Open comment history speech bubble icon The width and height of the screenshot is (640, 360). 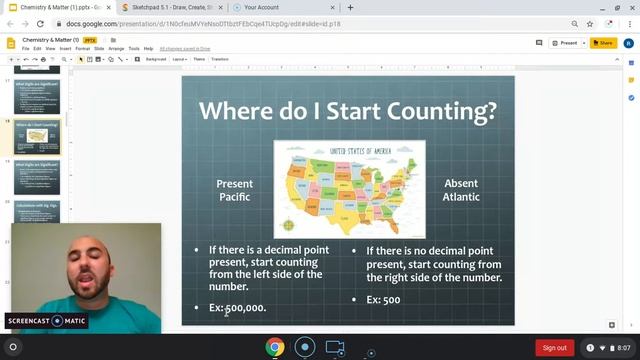coord(539,43)
